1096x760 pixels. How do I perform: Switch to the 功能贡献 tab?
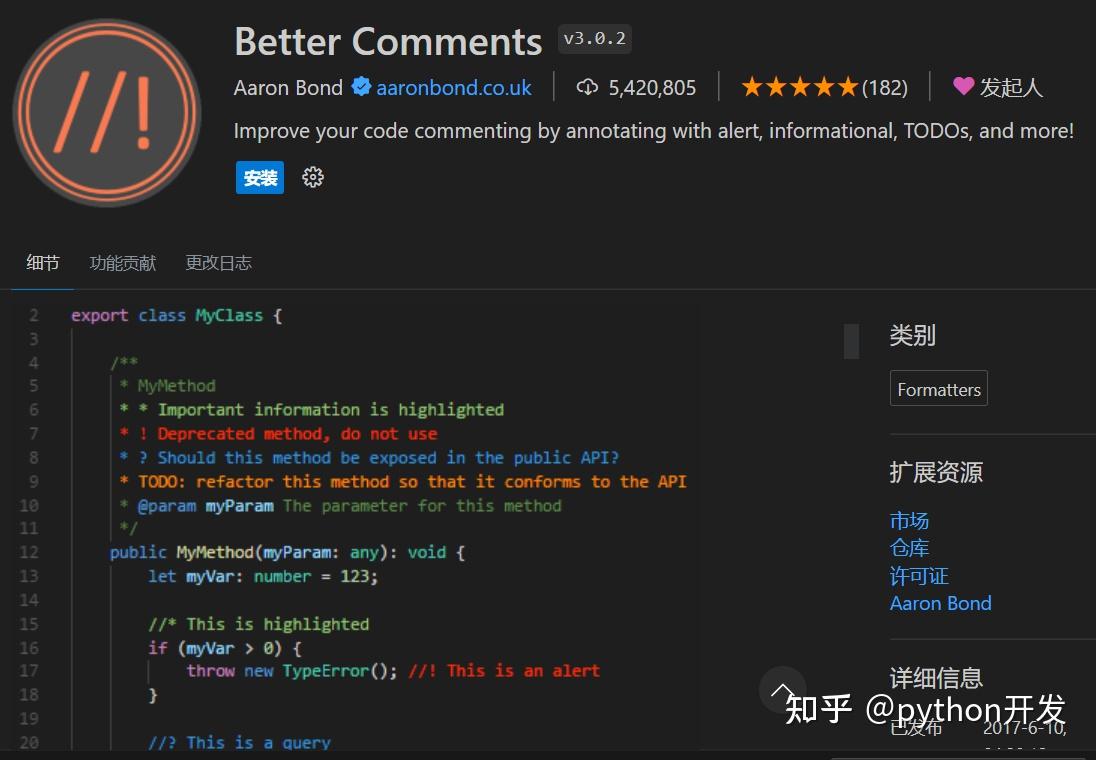[x=122, y=262]
